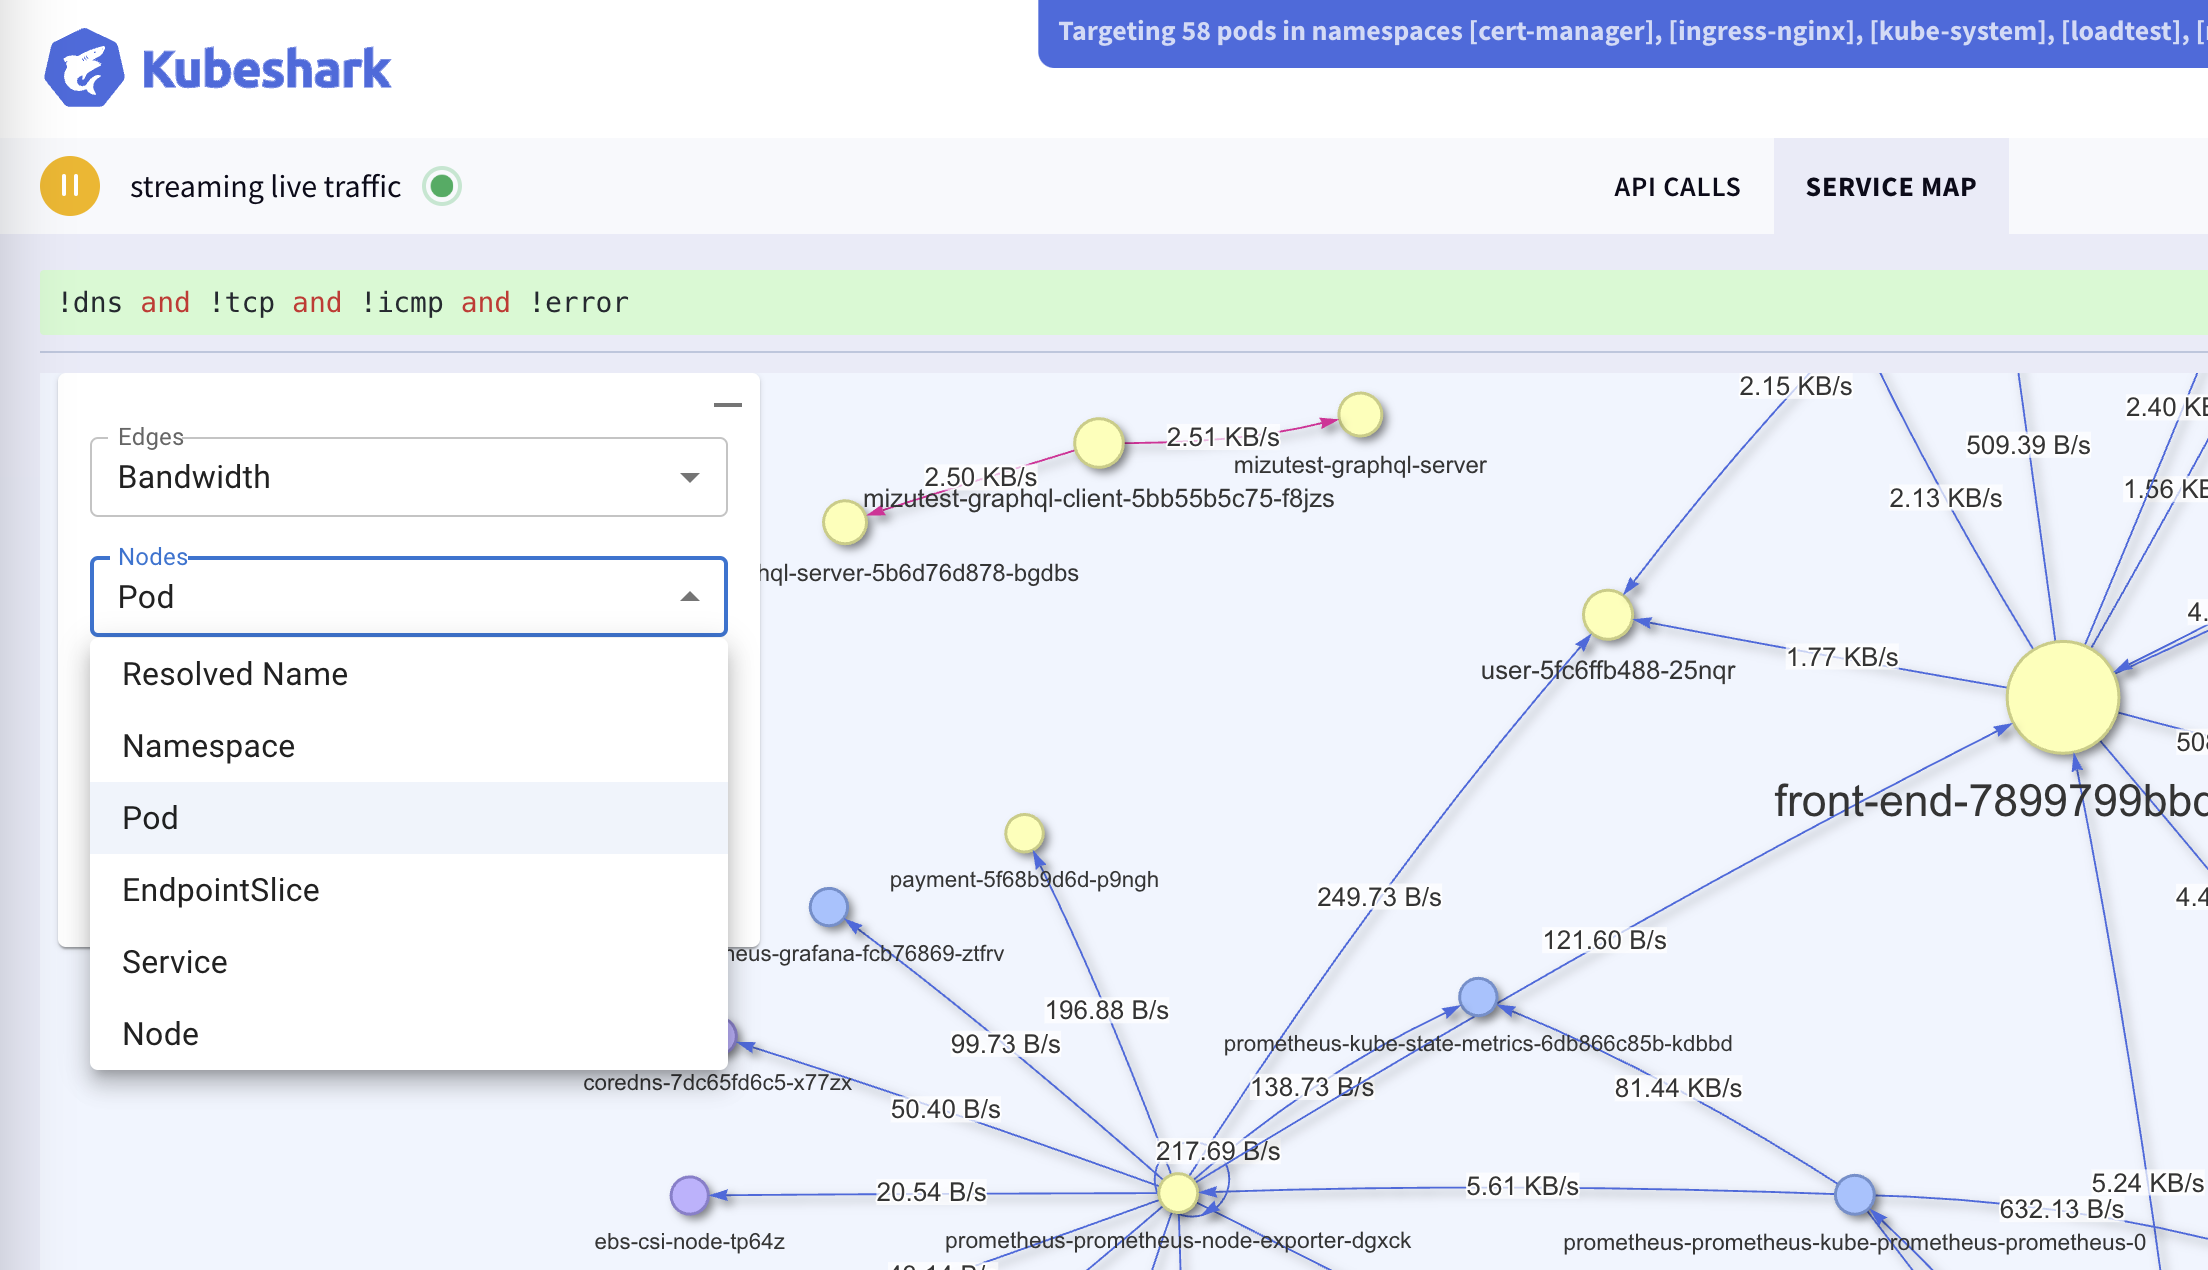Click the 632.13 B/s edge label
The height and width of the screenshot is (1270, 2208).
point(2061,1209)
